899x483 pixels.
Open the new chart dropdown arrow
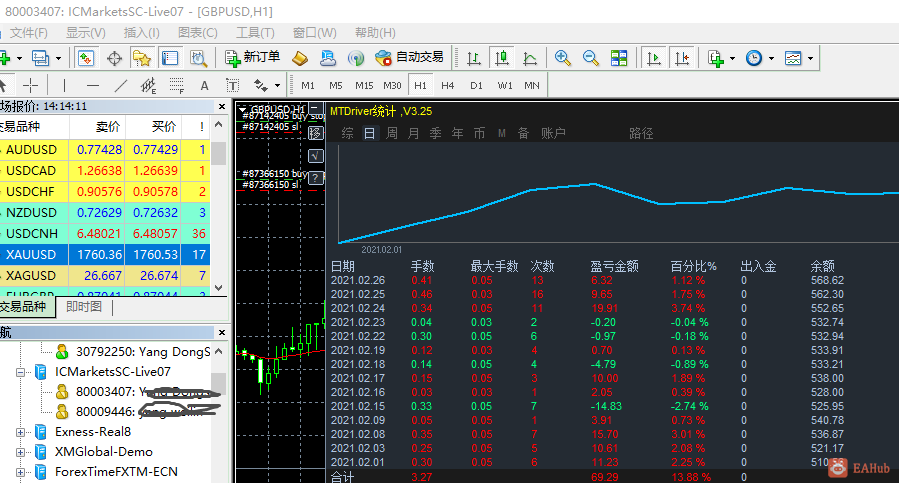click(x=19, y=59)
